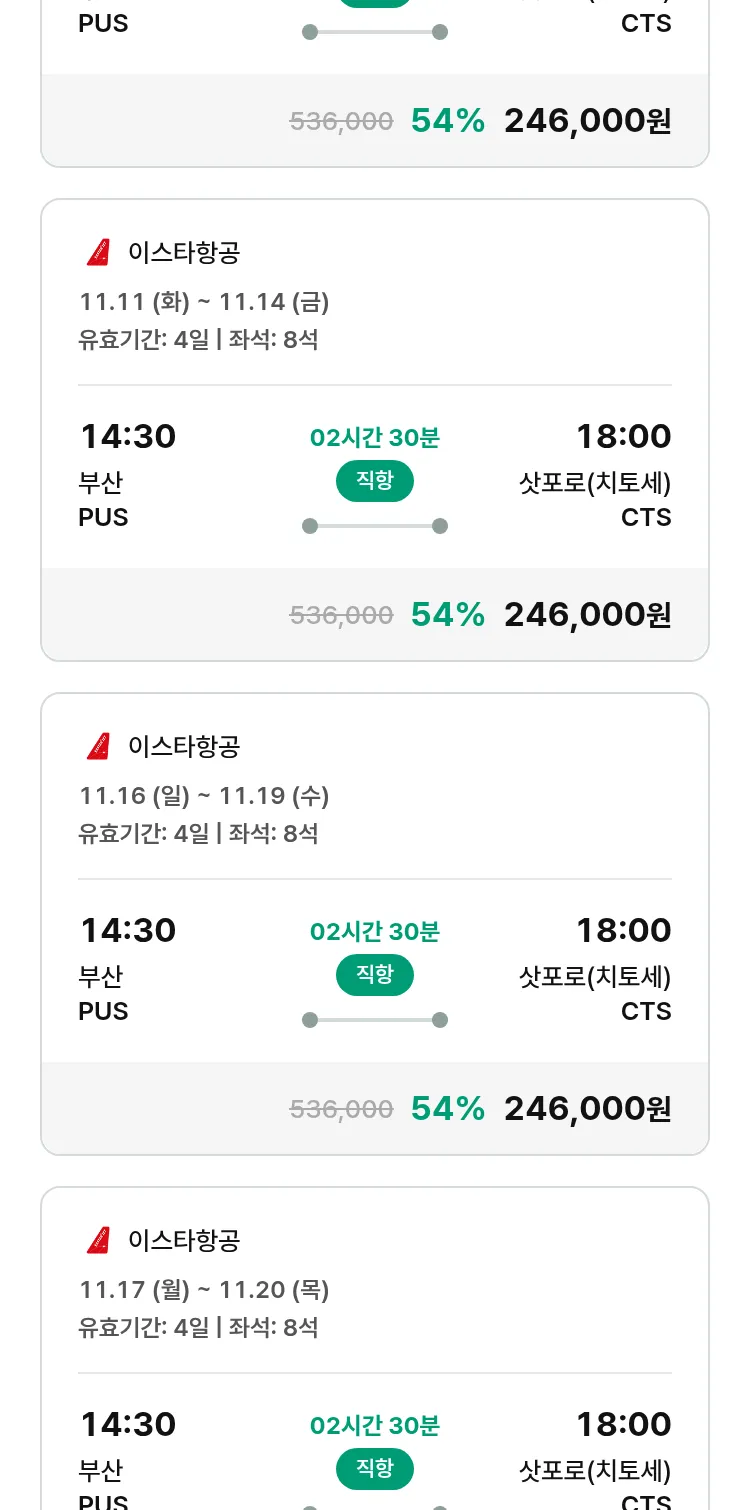Image resolution: width=750 pixels, height=1510 pixels.
Task: Tap the 직항 badge on 11.11 flight
Action: coord(374,481)
